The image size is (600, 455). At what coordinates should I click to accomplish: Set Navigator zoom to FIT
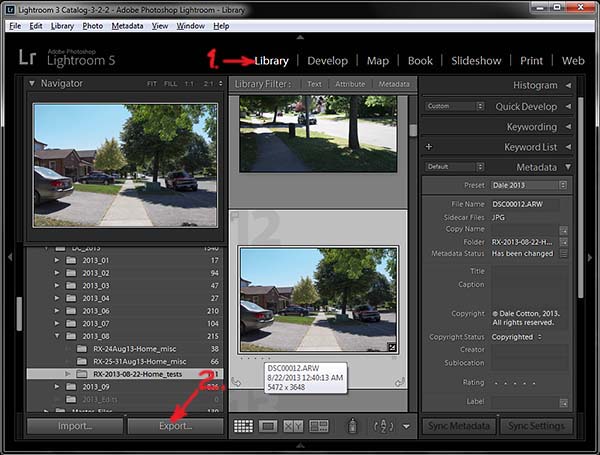[152, 83]
